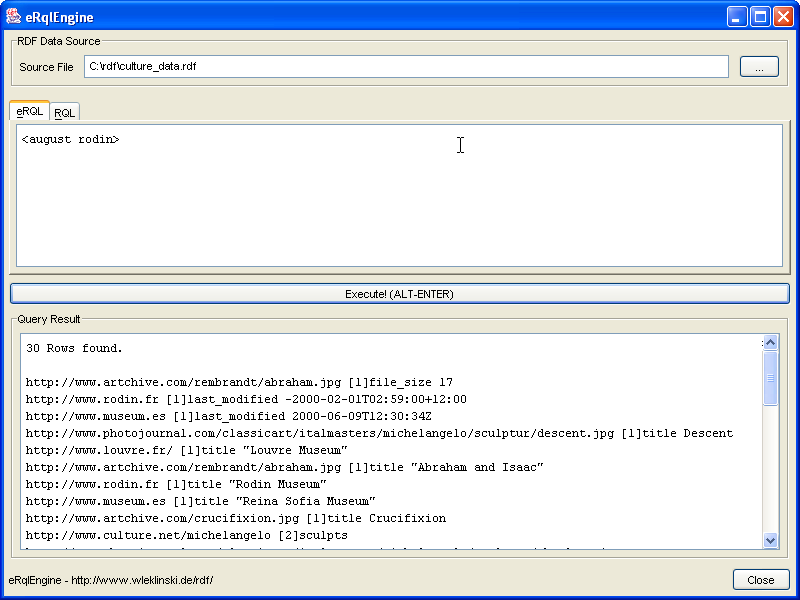Select the "Rodin Museum" title result row
Viewport: 800px width, 600px height.
coord(176,484)
